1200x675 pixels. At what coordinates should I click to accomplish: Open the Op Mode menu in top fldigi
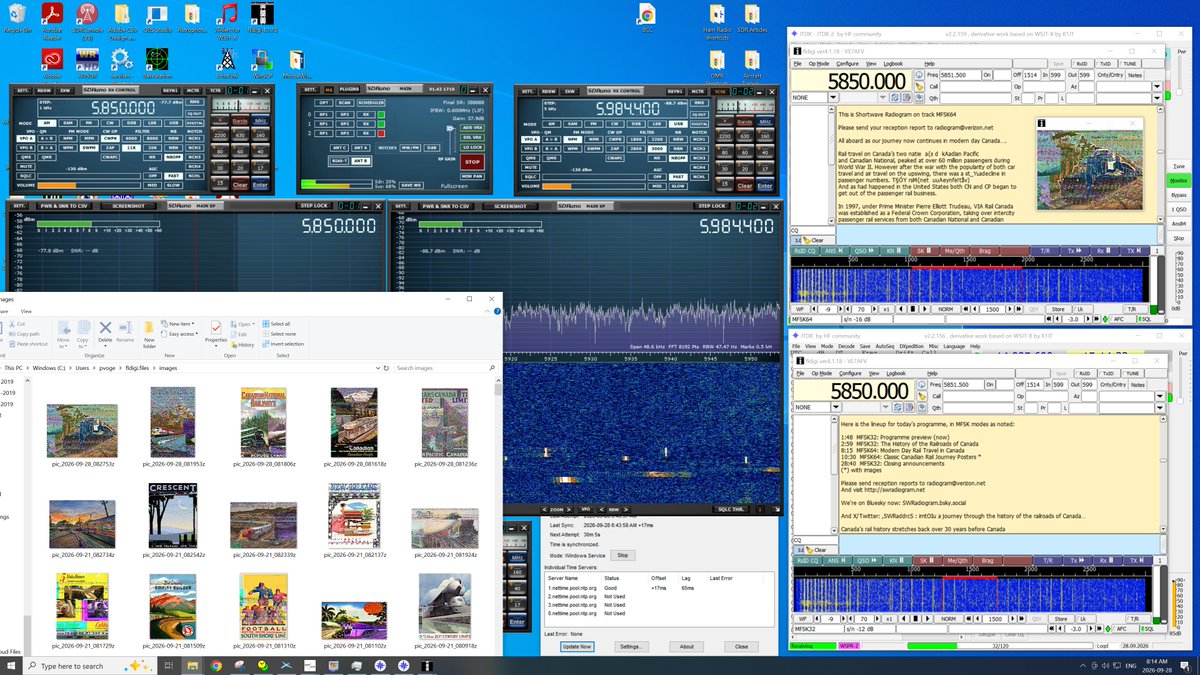819,63
